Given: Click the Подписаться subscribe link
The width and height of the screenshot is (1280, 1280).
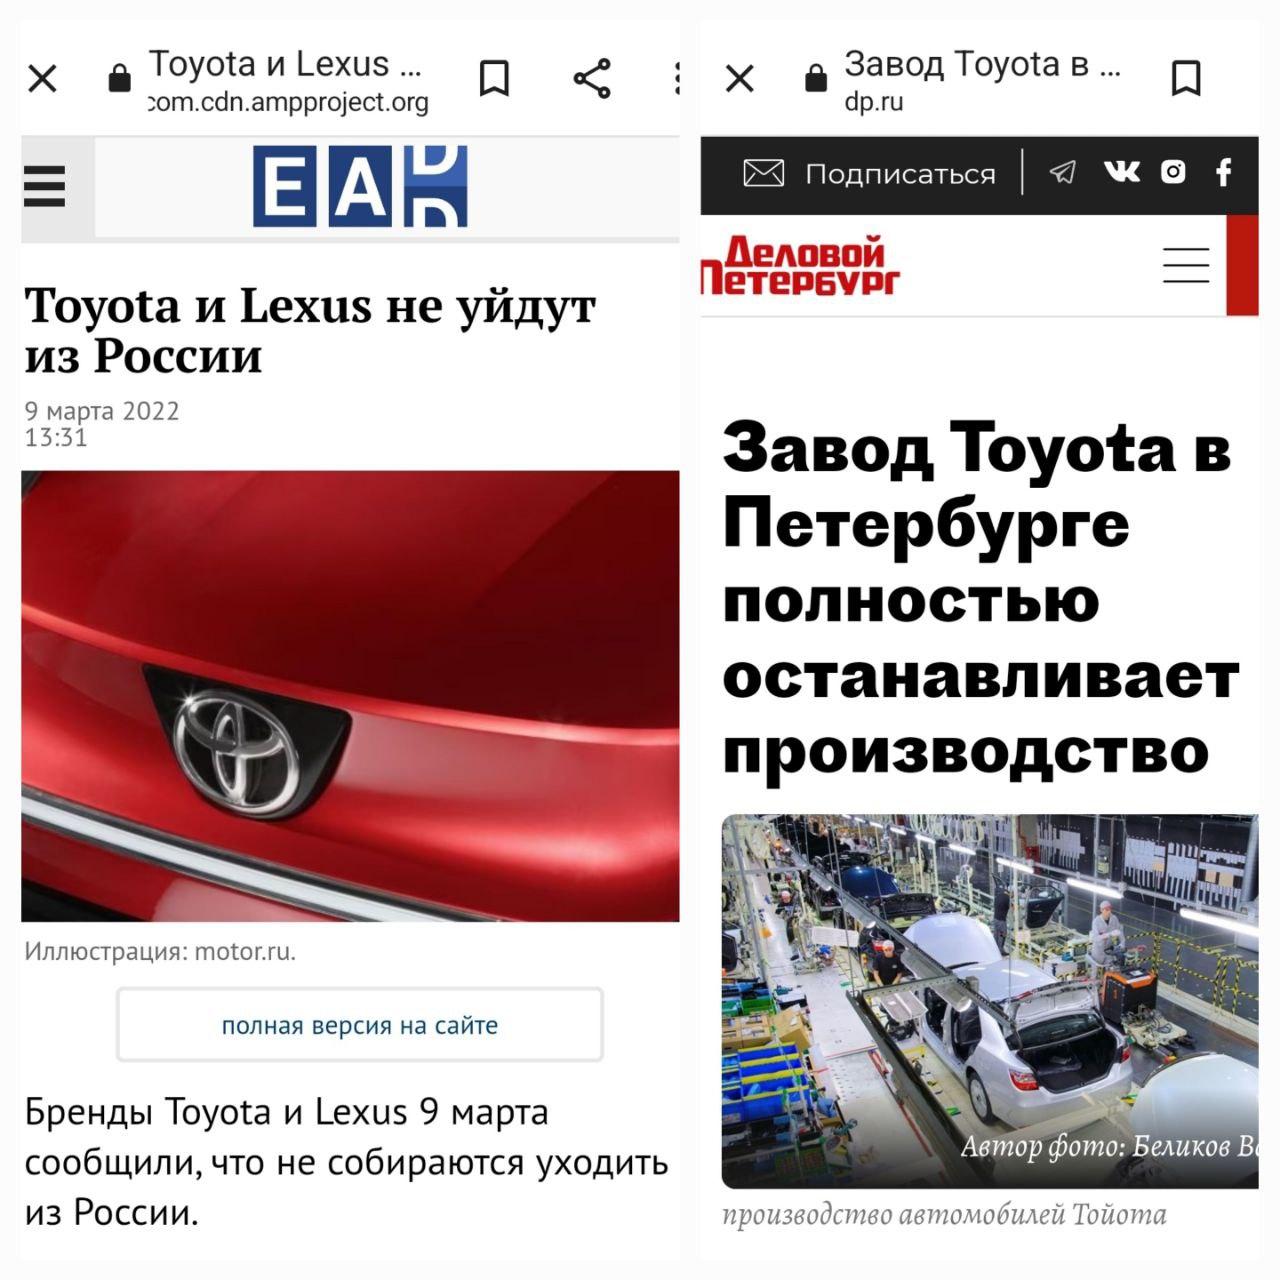Looking at the screenshot, I should tap(900, 174).
